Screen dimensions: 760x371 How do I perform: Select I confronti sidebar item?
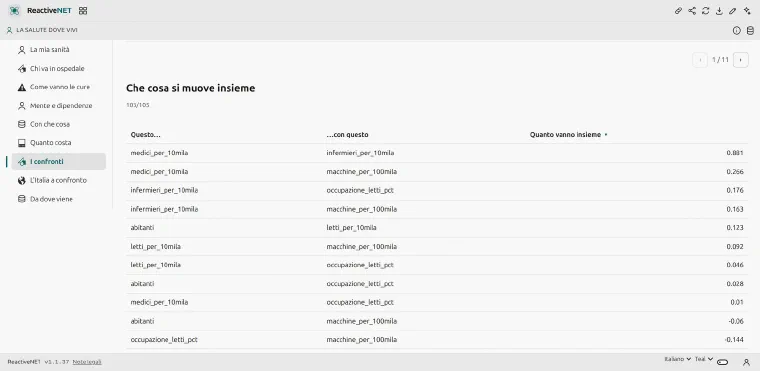(x=59, y=161)
